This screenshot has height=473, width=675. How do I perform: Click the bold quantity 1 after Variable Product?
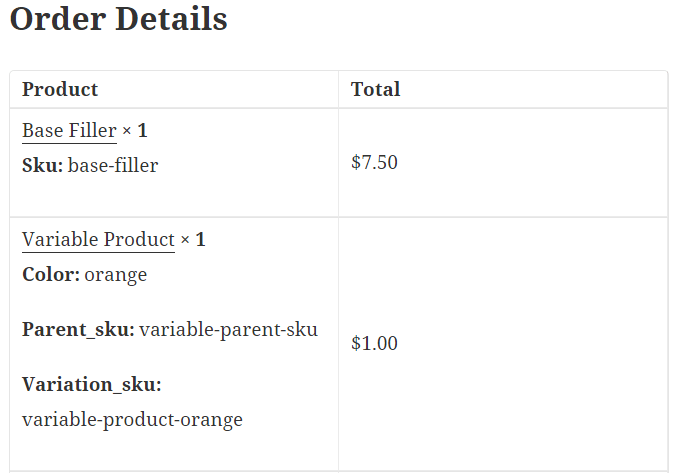point(201,240)
